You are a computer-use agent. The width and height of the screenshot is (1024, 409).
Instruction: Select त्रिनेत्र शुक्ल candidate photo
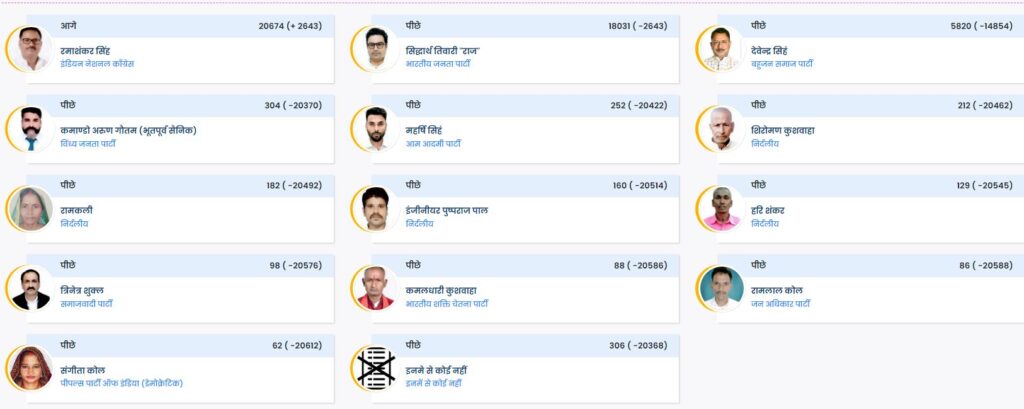pos(31,288)
